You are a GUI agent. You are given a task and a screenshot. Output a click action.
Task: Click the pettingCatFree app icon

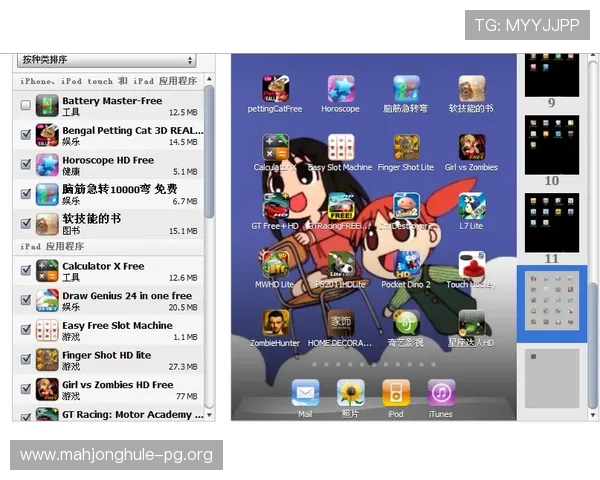click(x=275, y=89)
